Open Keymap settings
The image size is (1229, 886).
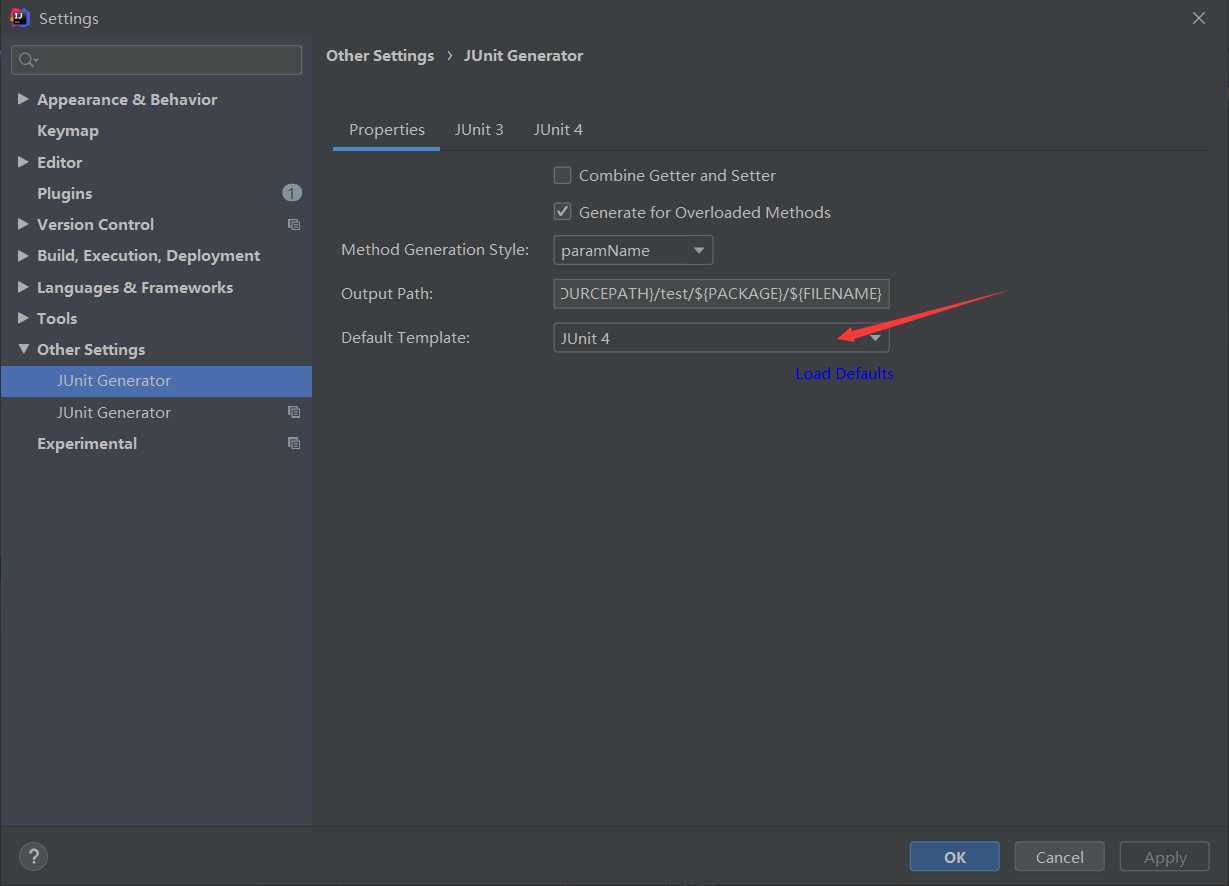click(68, 131)
